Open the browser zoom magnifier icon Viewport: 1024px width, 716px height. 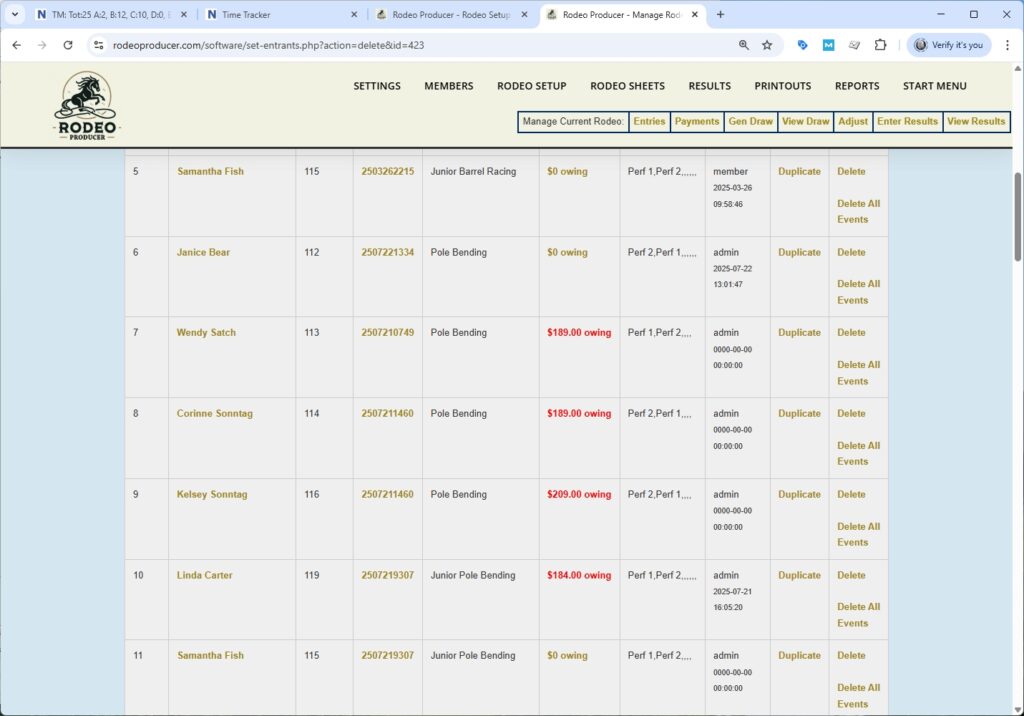coord(743,45)
